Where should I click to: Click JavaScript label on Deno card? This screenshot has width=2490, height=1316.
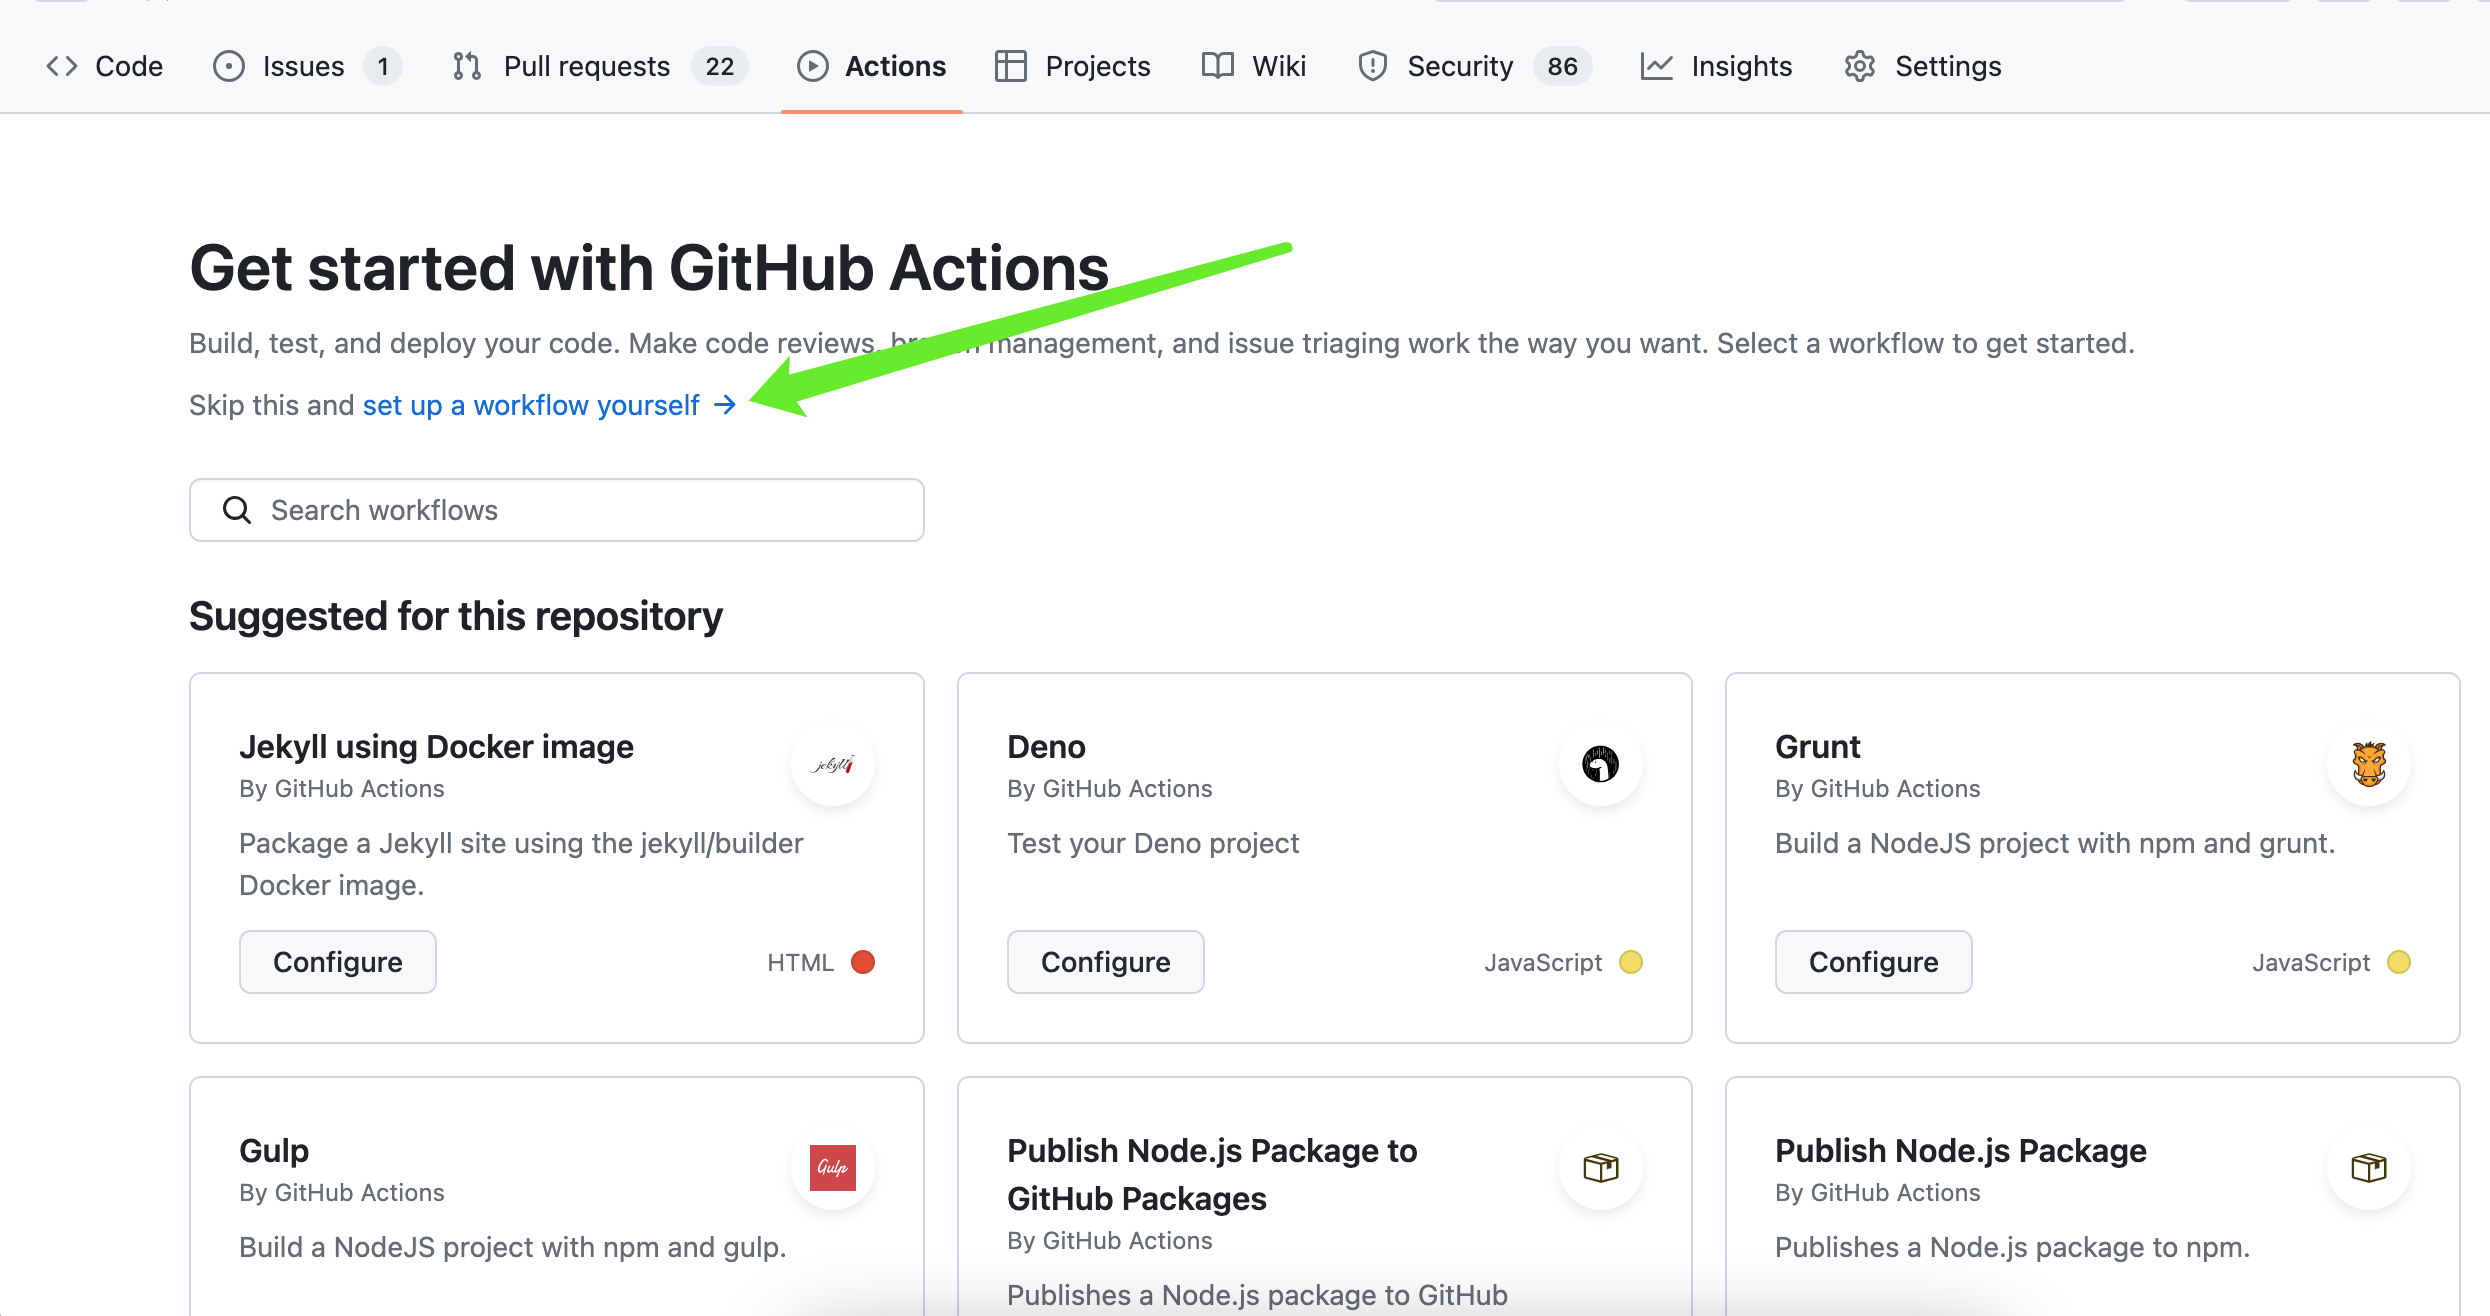1543,962
